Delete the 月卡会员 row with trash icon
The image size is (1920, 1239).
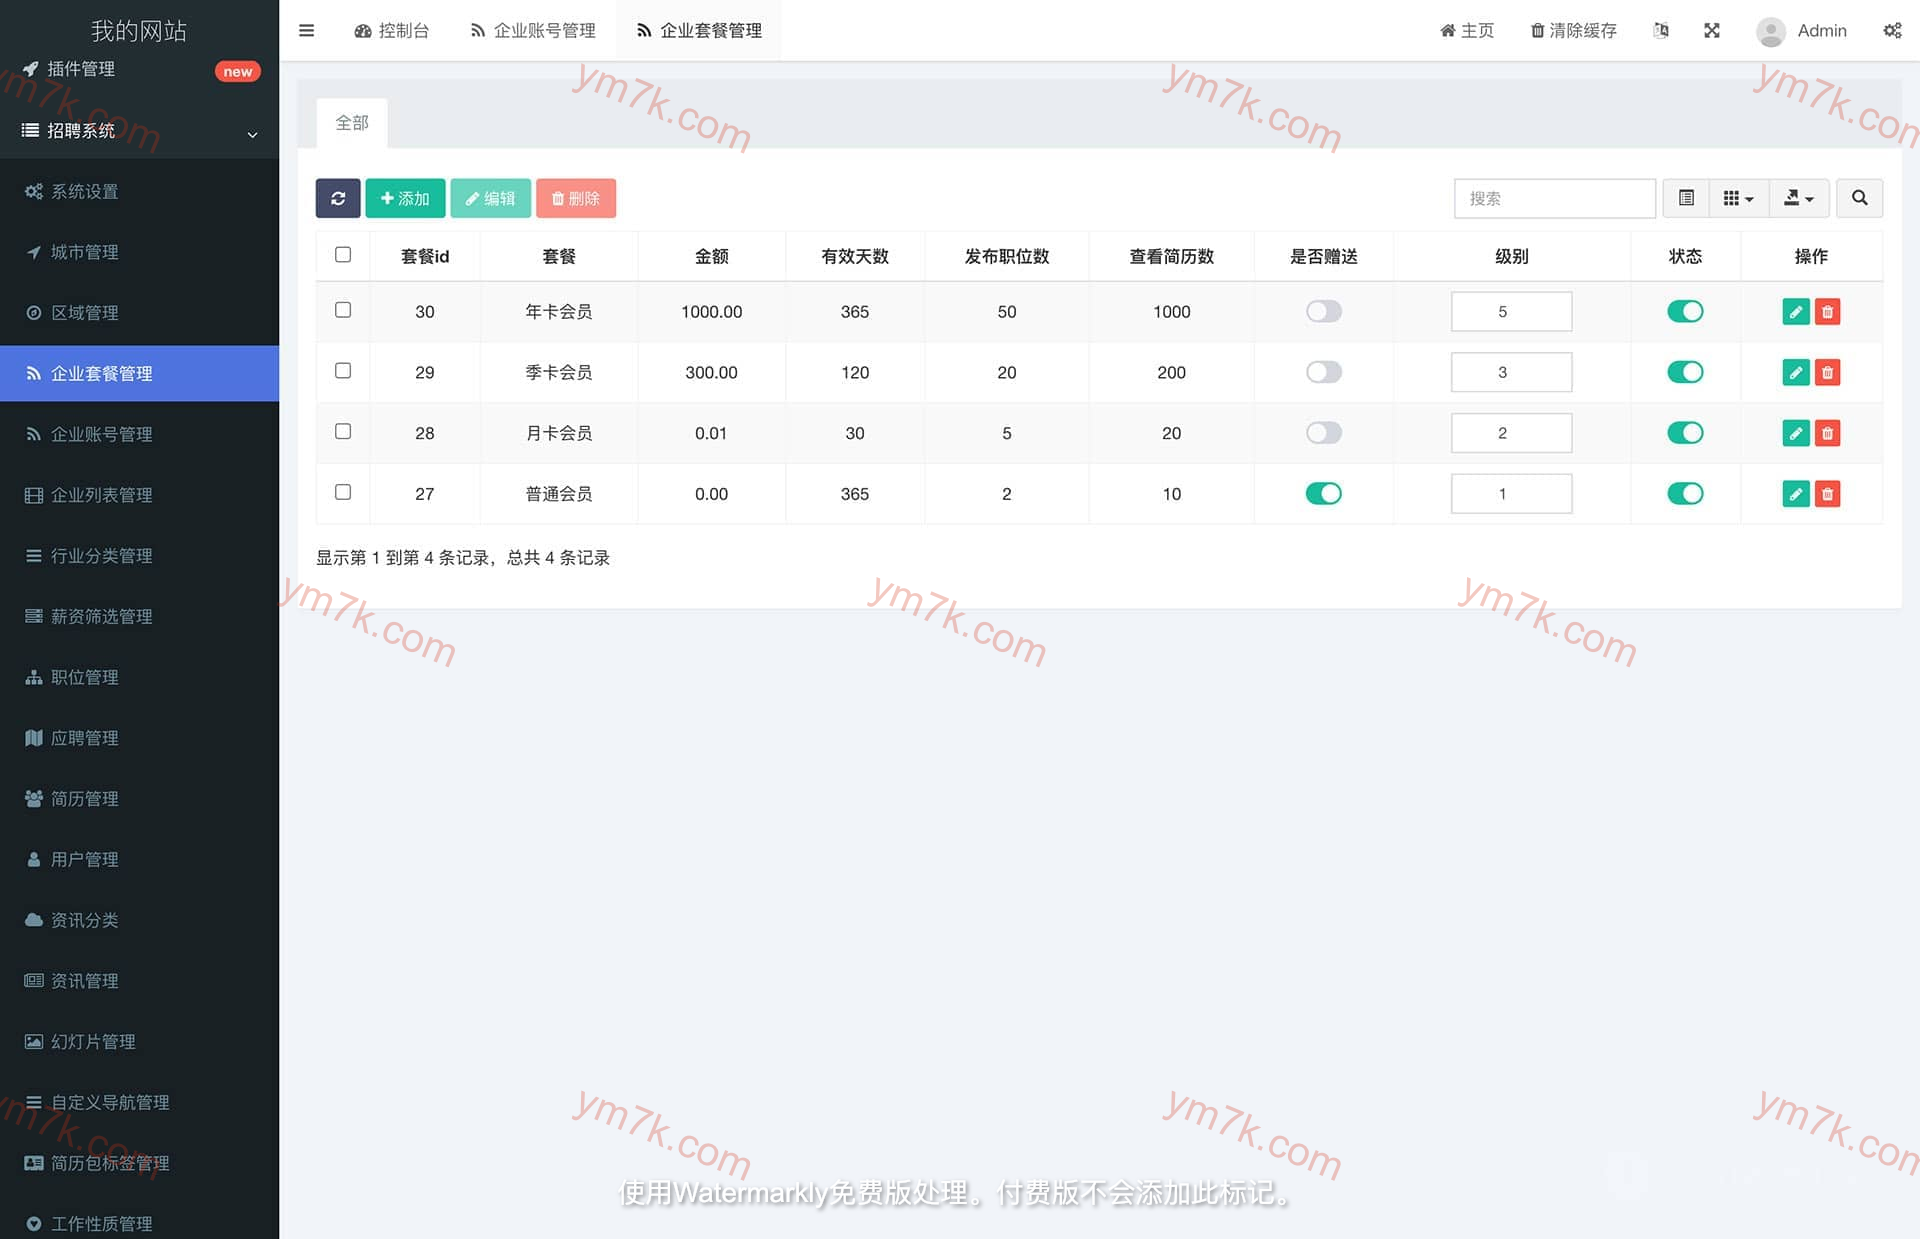click(x=1827, y=433)
